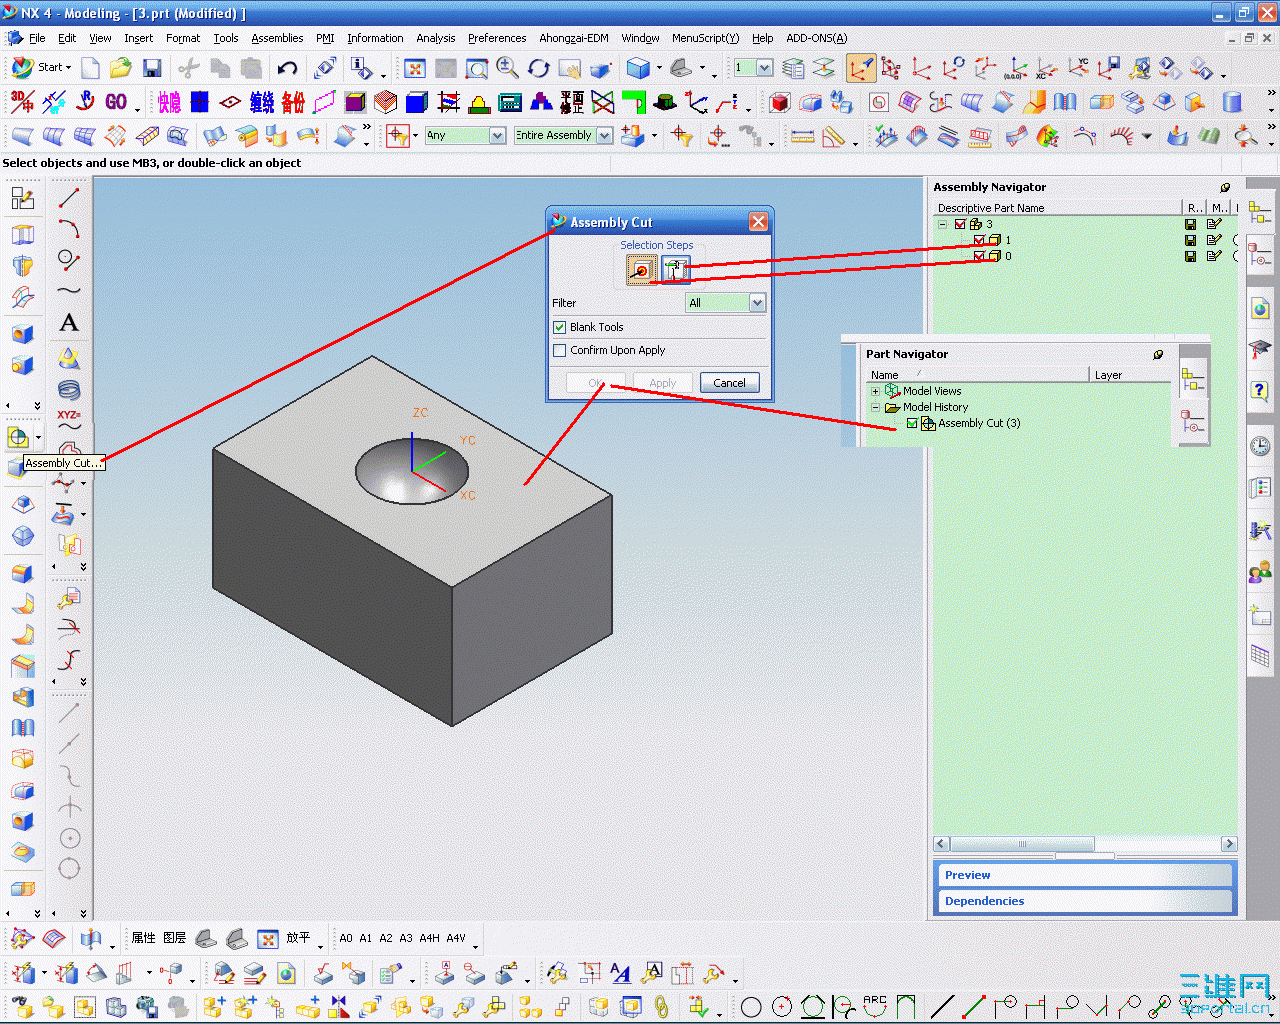
Task: Toggle Assembly Cut (3) feature checkbox
Action: tap(912, 423)
